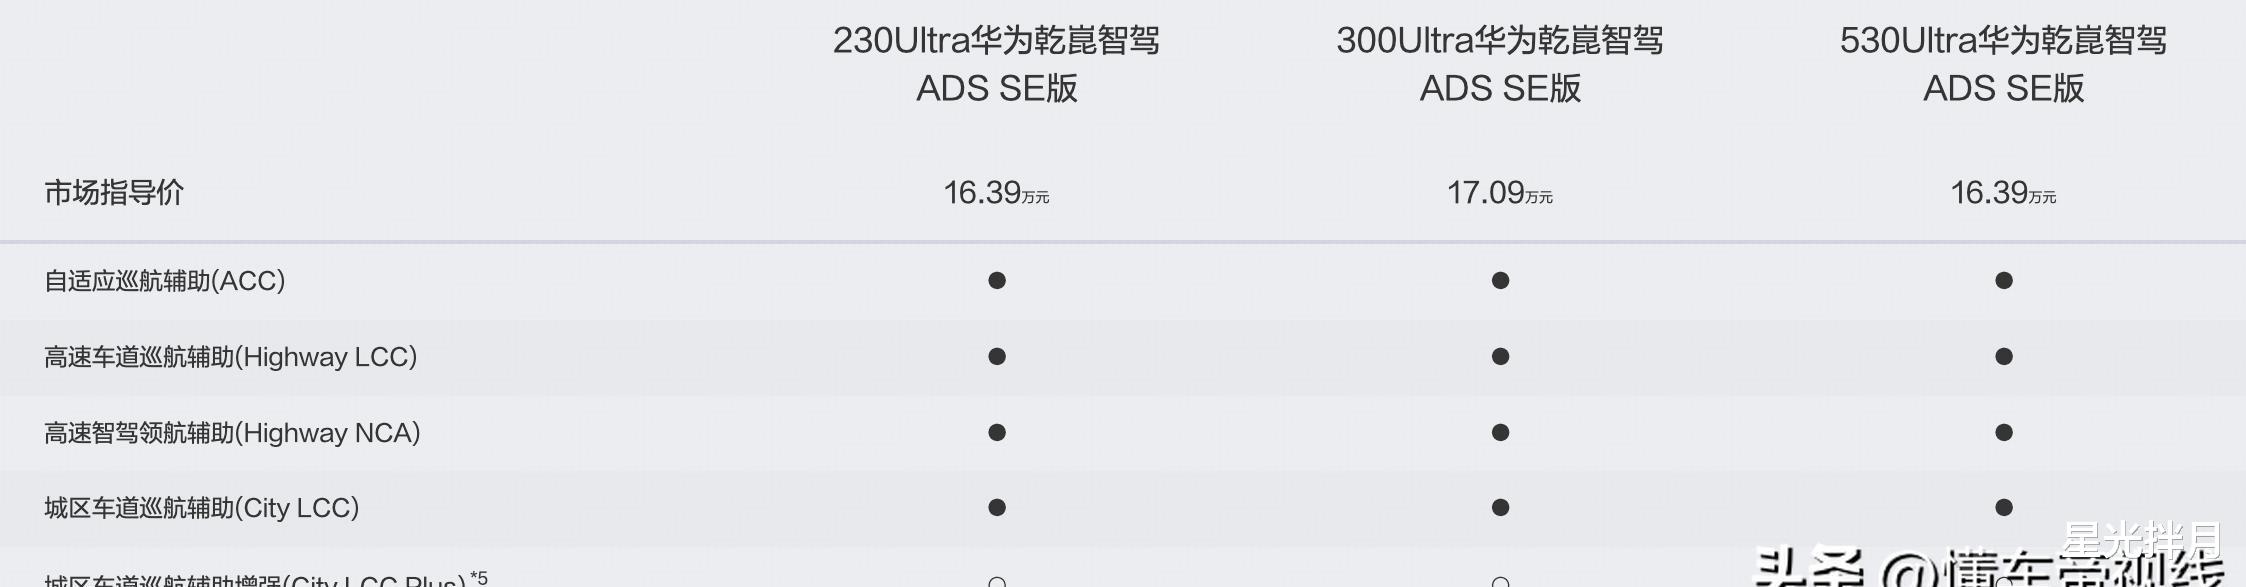
Task: Click the 市场指导价 row label
Action: coord(114,192)
